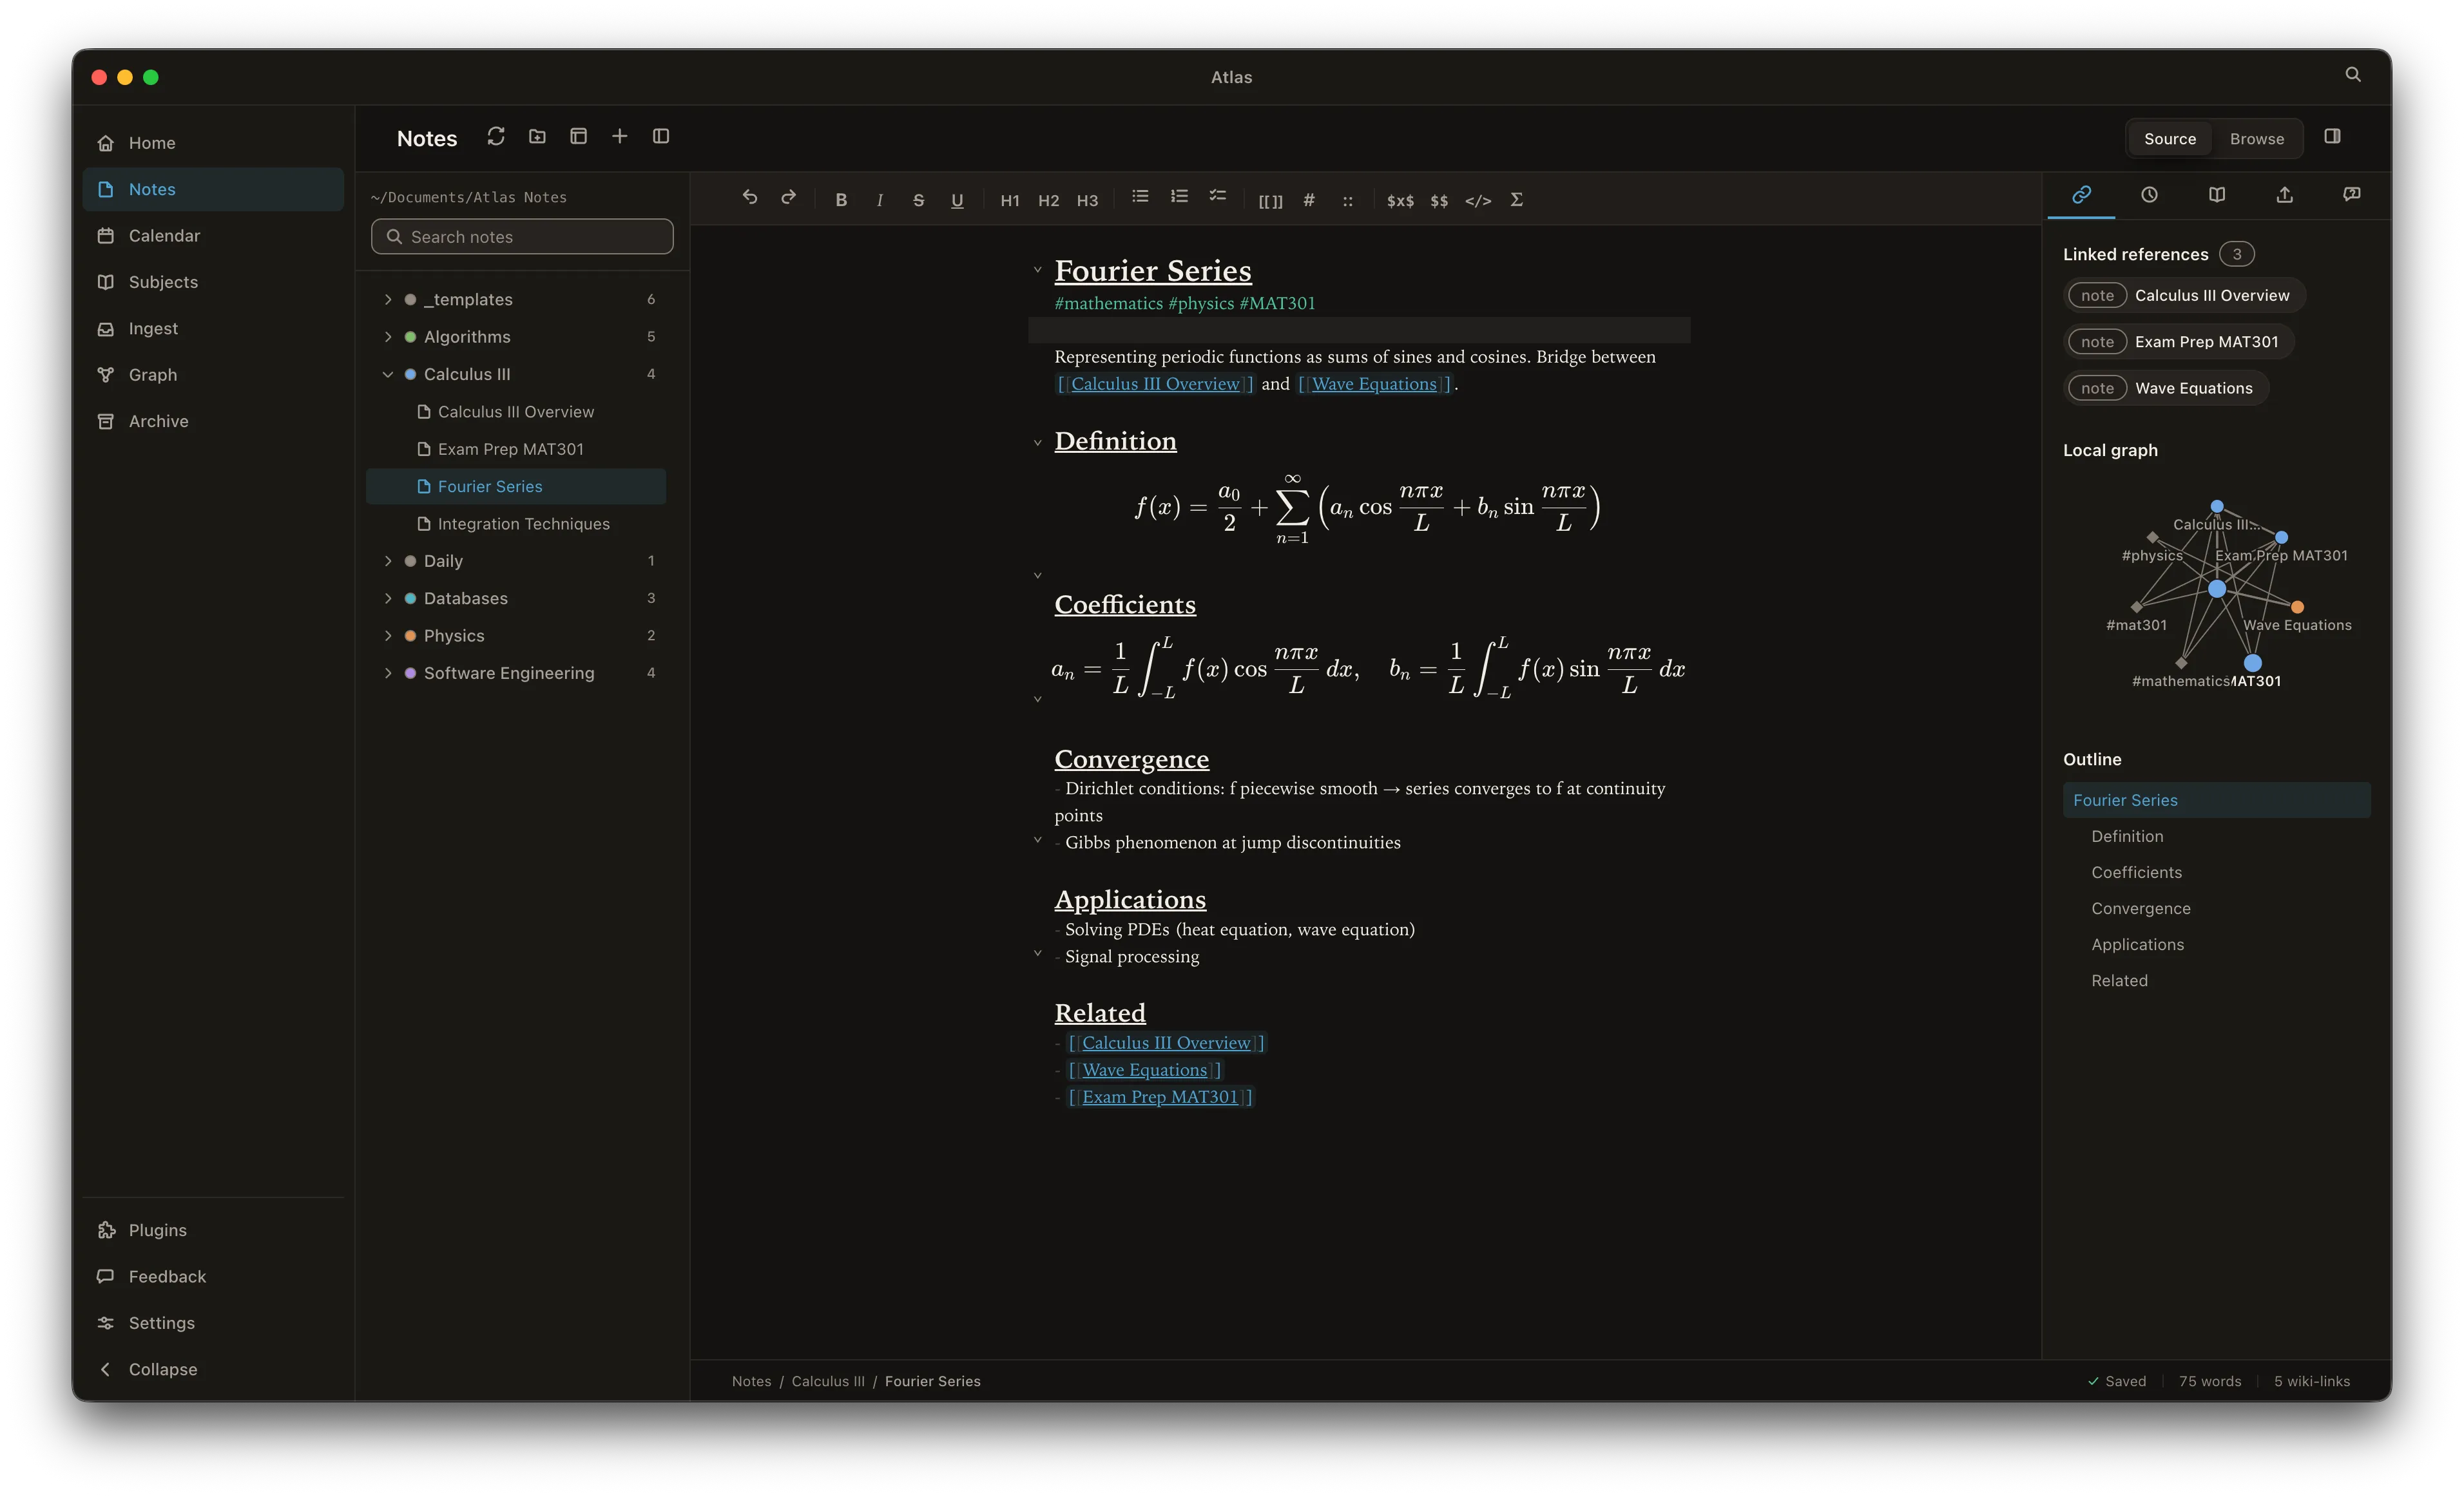The height and width of the screenshot is (1497, 2464).
Task: Click the undo arrow in editor toolbar
Action: pyautogui.click(x=749, y=198)
